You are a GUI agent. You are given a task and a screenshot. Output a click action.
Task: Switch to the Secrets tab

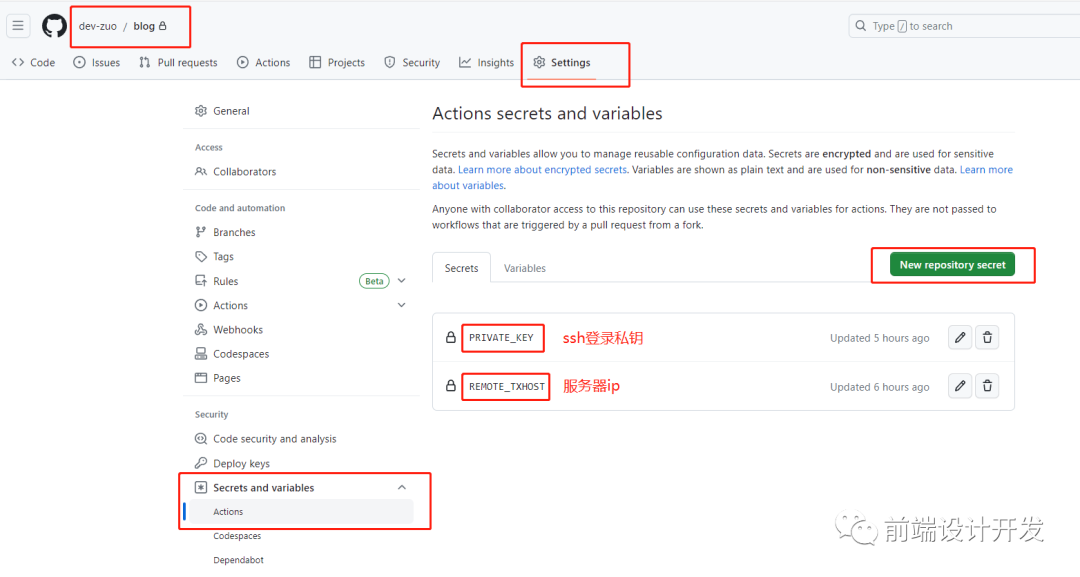pos(461,268)
